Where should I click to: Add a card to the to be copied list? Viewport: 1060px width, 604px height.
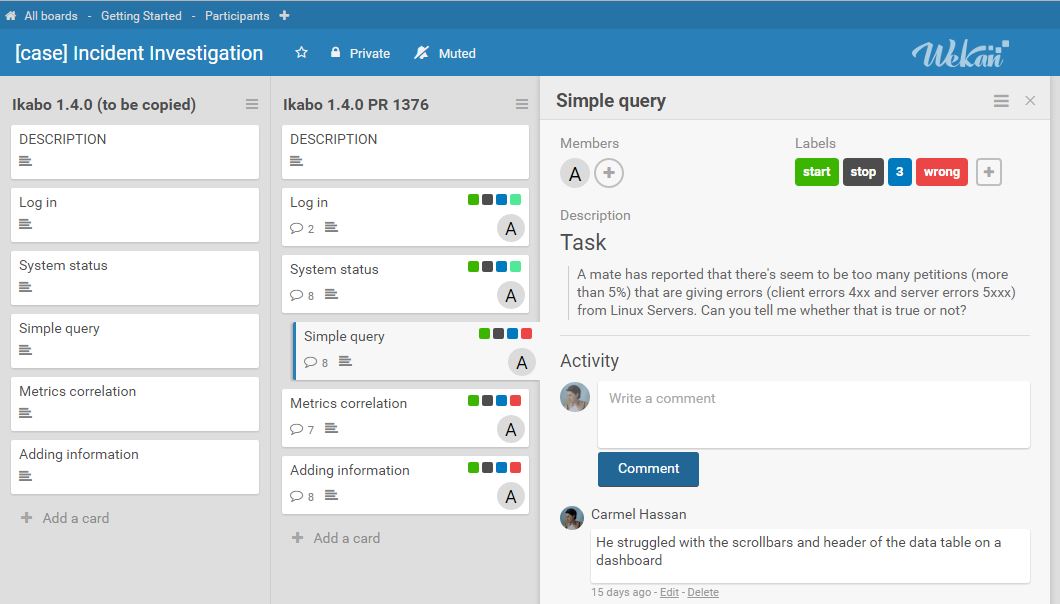click(x=65, y=518)
